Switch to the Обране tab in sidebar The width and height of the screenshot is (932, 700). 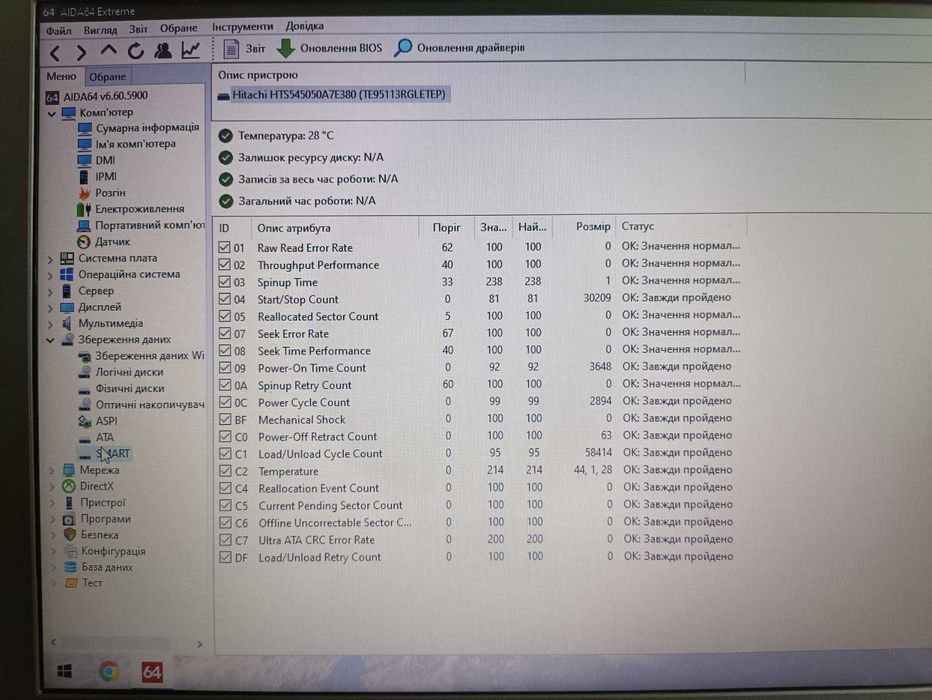[x=107, y=77]
